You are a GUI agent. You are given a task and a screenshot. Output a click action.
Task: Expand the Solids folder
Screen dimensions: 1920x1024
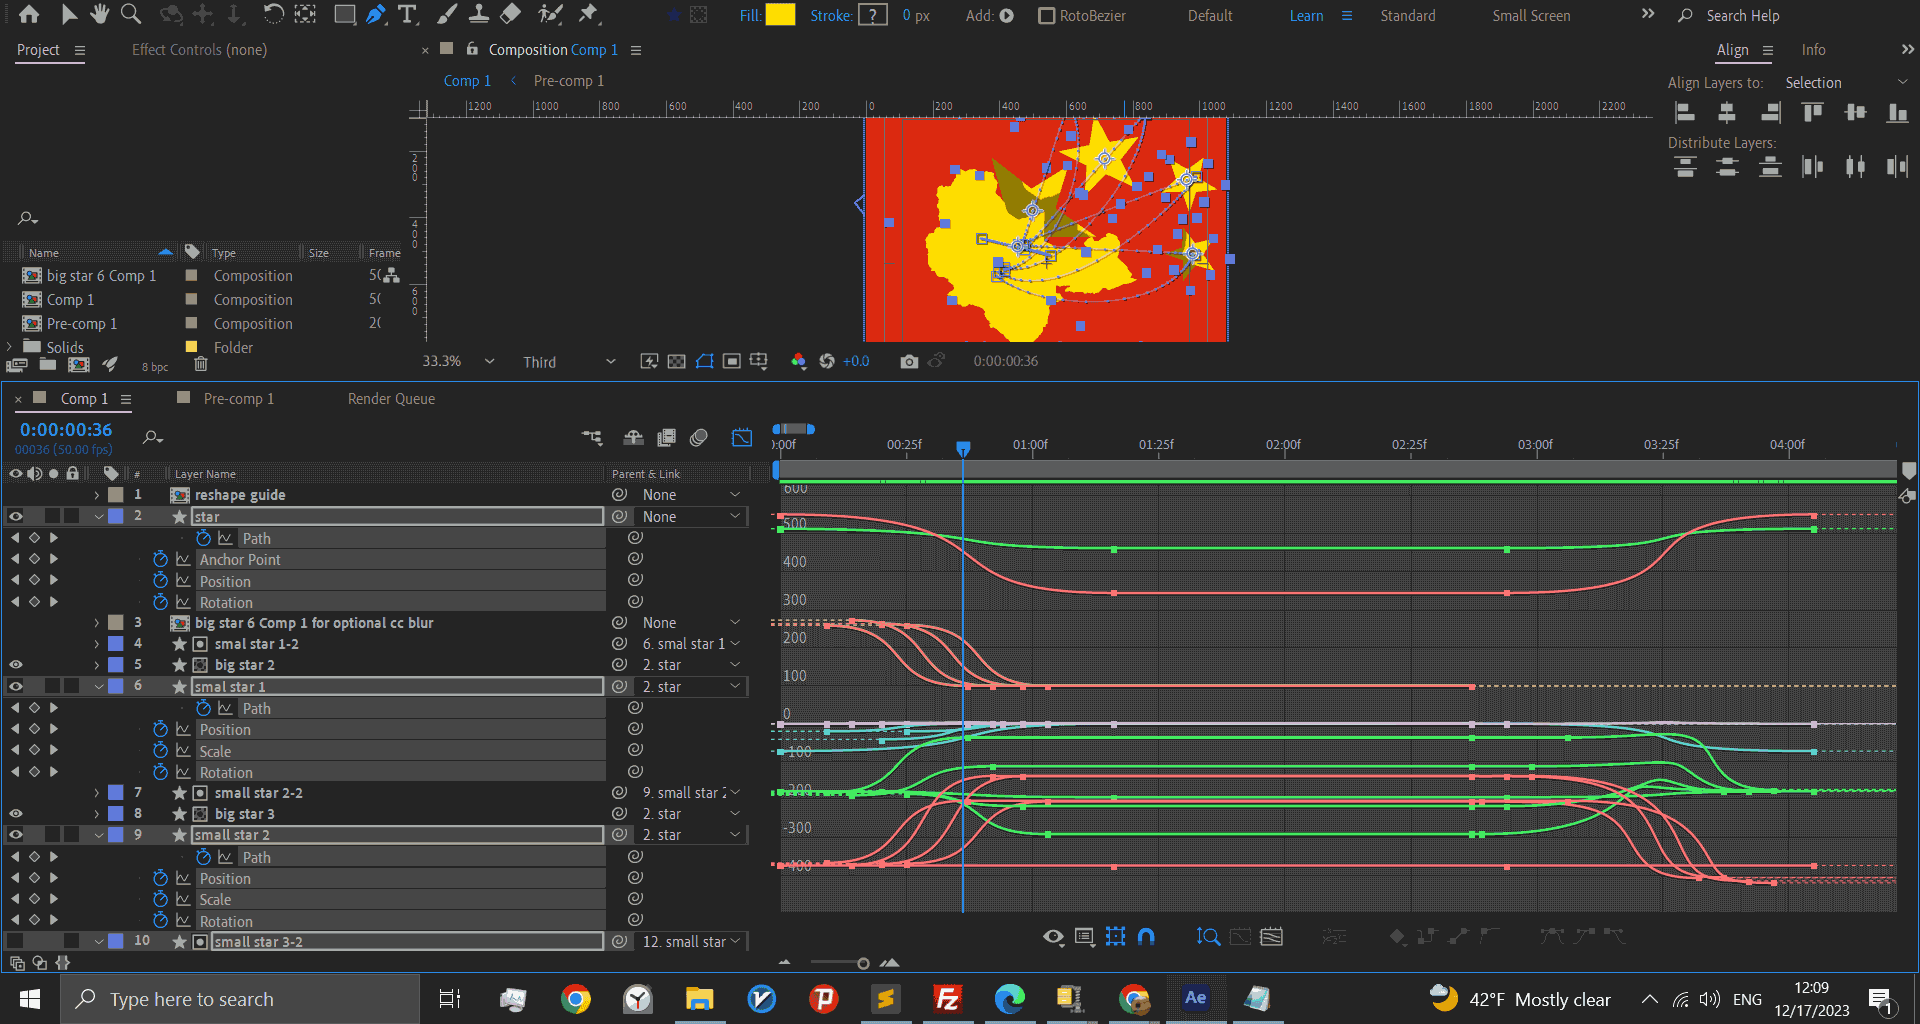(10, 347)
